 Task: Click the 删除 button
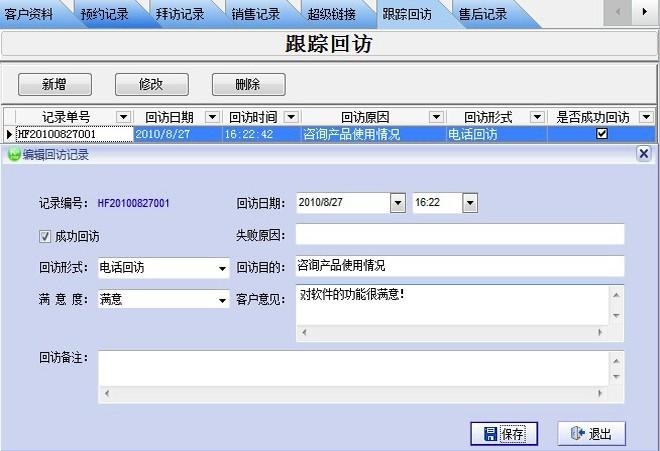click(x=248, y=85)
